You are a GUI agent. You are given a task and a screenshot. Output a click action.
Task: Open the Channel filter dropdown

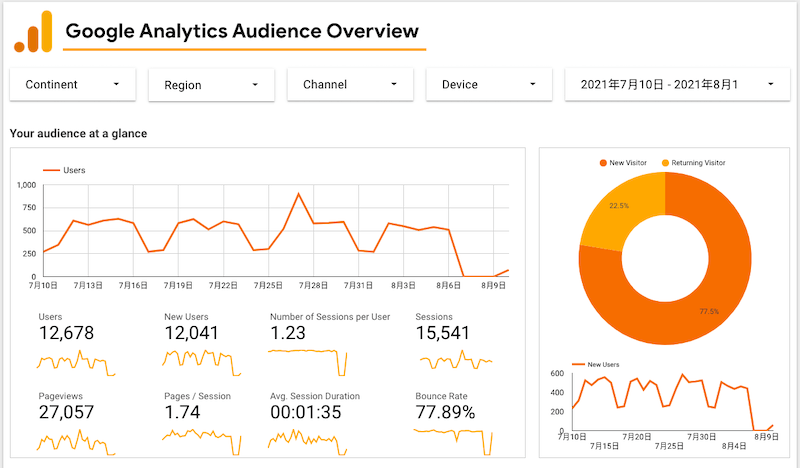pyautogui.click(x=350, y=84)
